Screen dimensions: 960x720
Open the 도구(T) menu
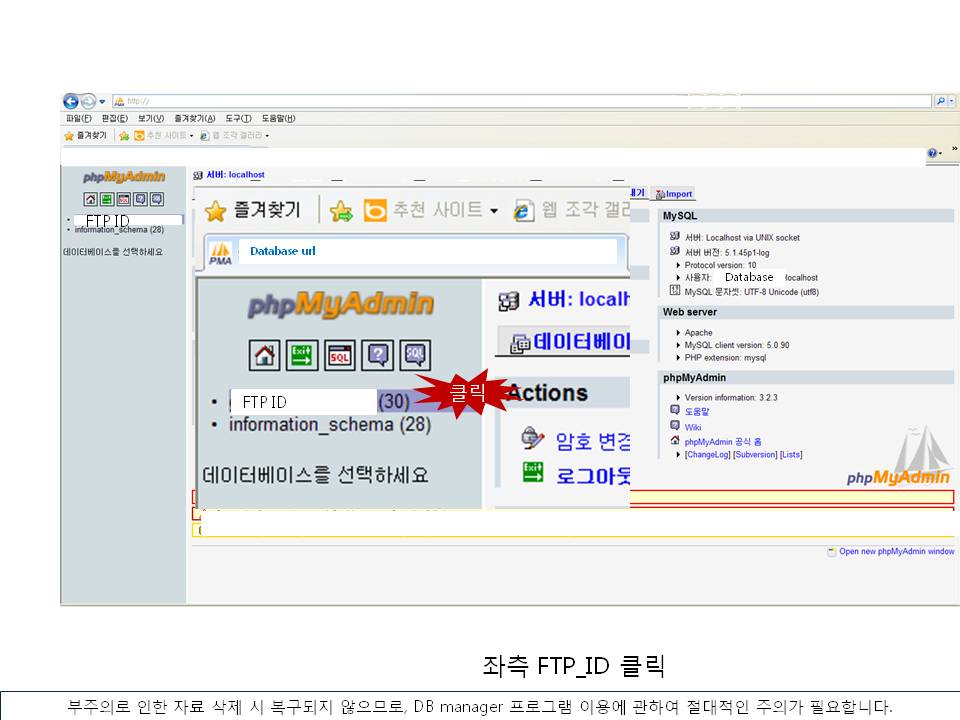click(238, 118)
